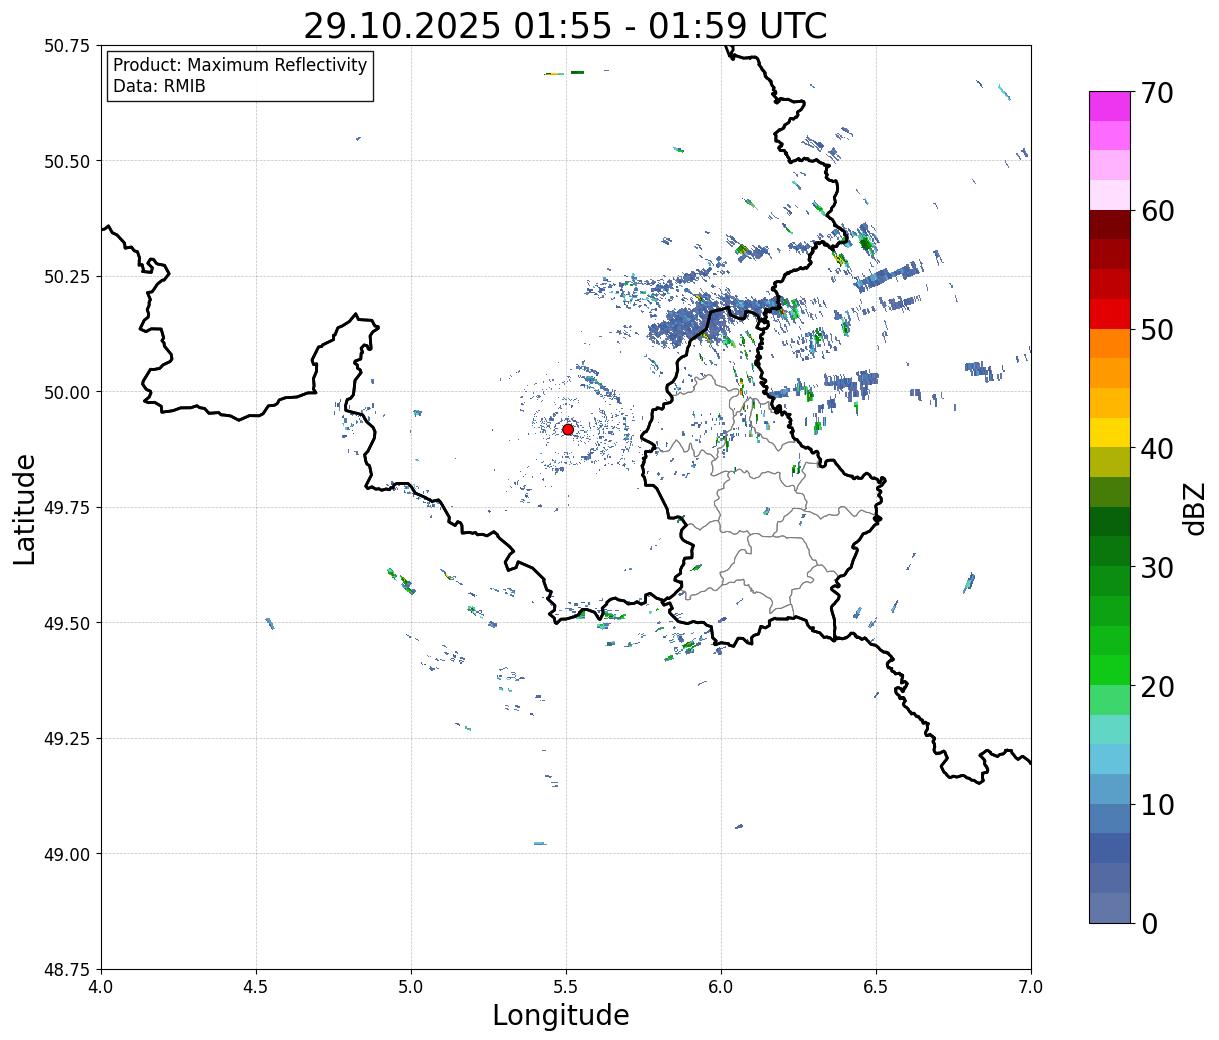1219x1040 pixels.
Task: Click the latitude tick label 50.75
Action: 66,46
